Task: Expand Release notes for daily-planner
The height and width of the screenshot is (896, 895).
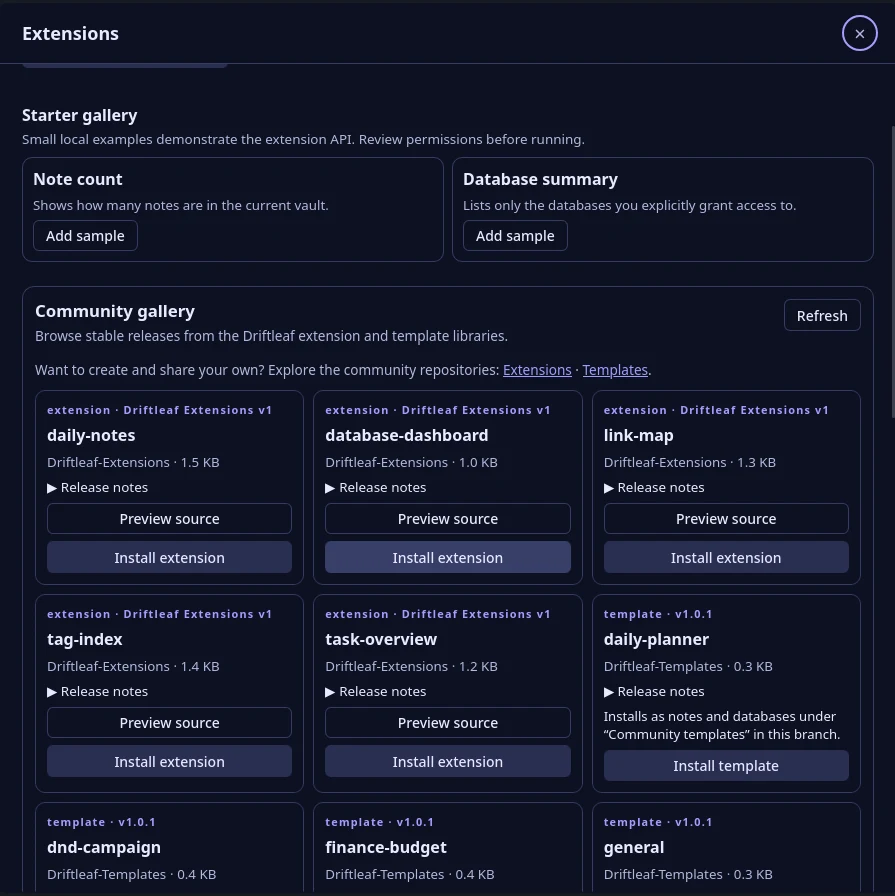Action: 654,691
